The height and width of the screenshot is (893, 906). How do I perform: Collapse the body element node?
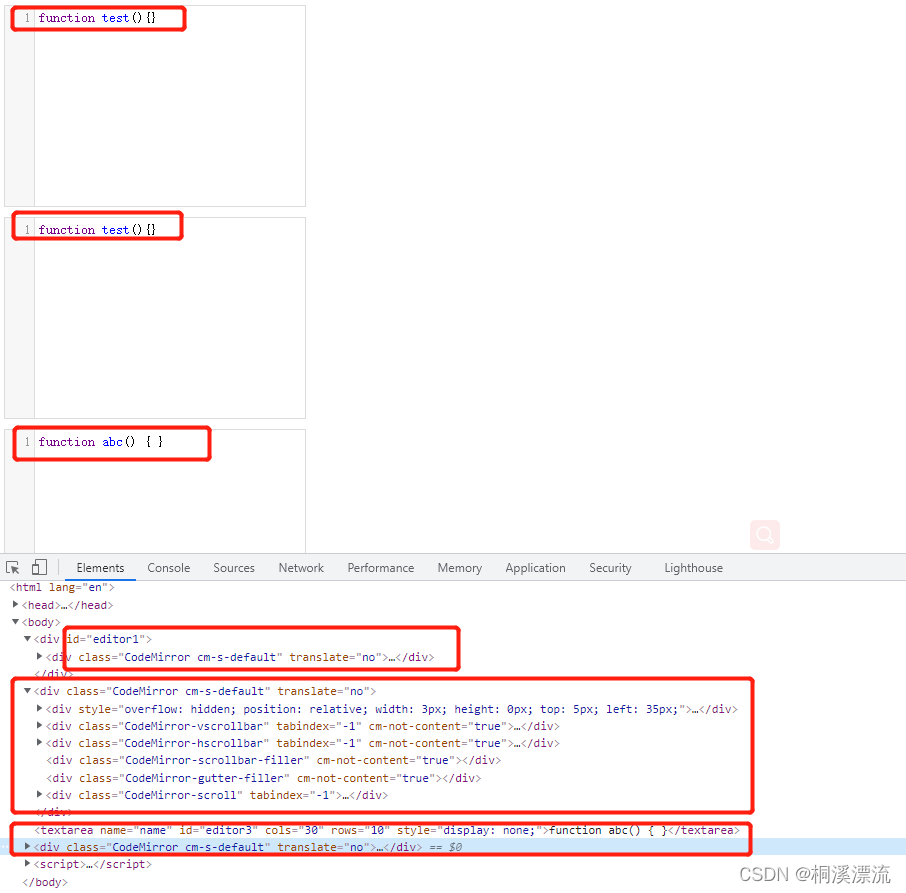coord(16,622)
